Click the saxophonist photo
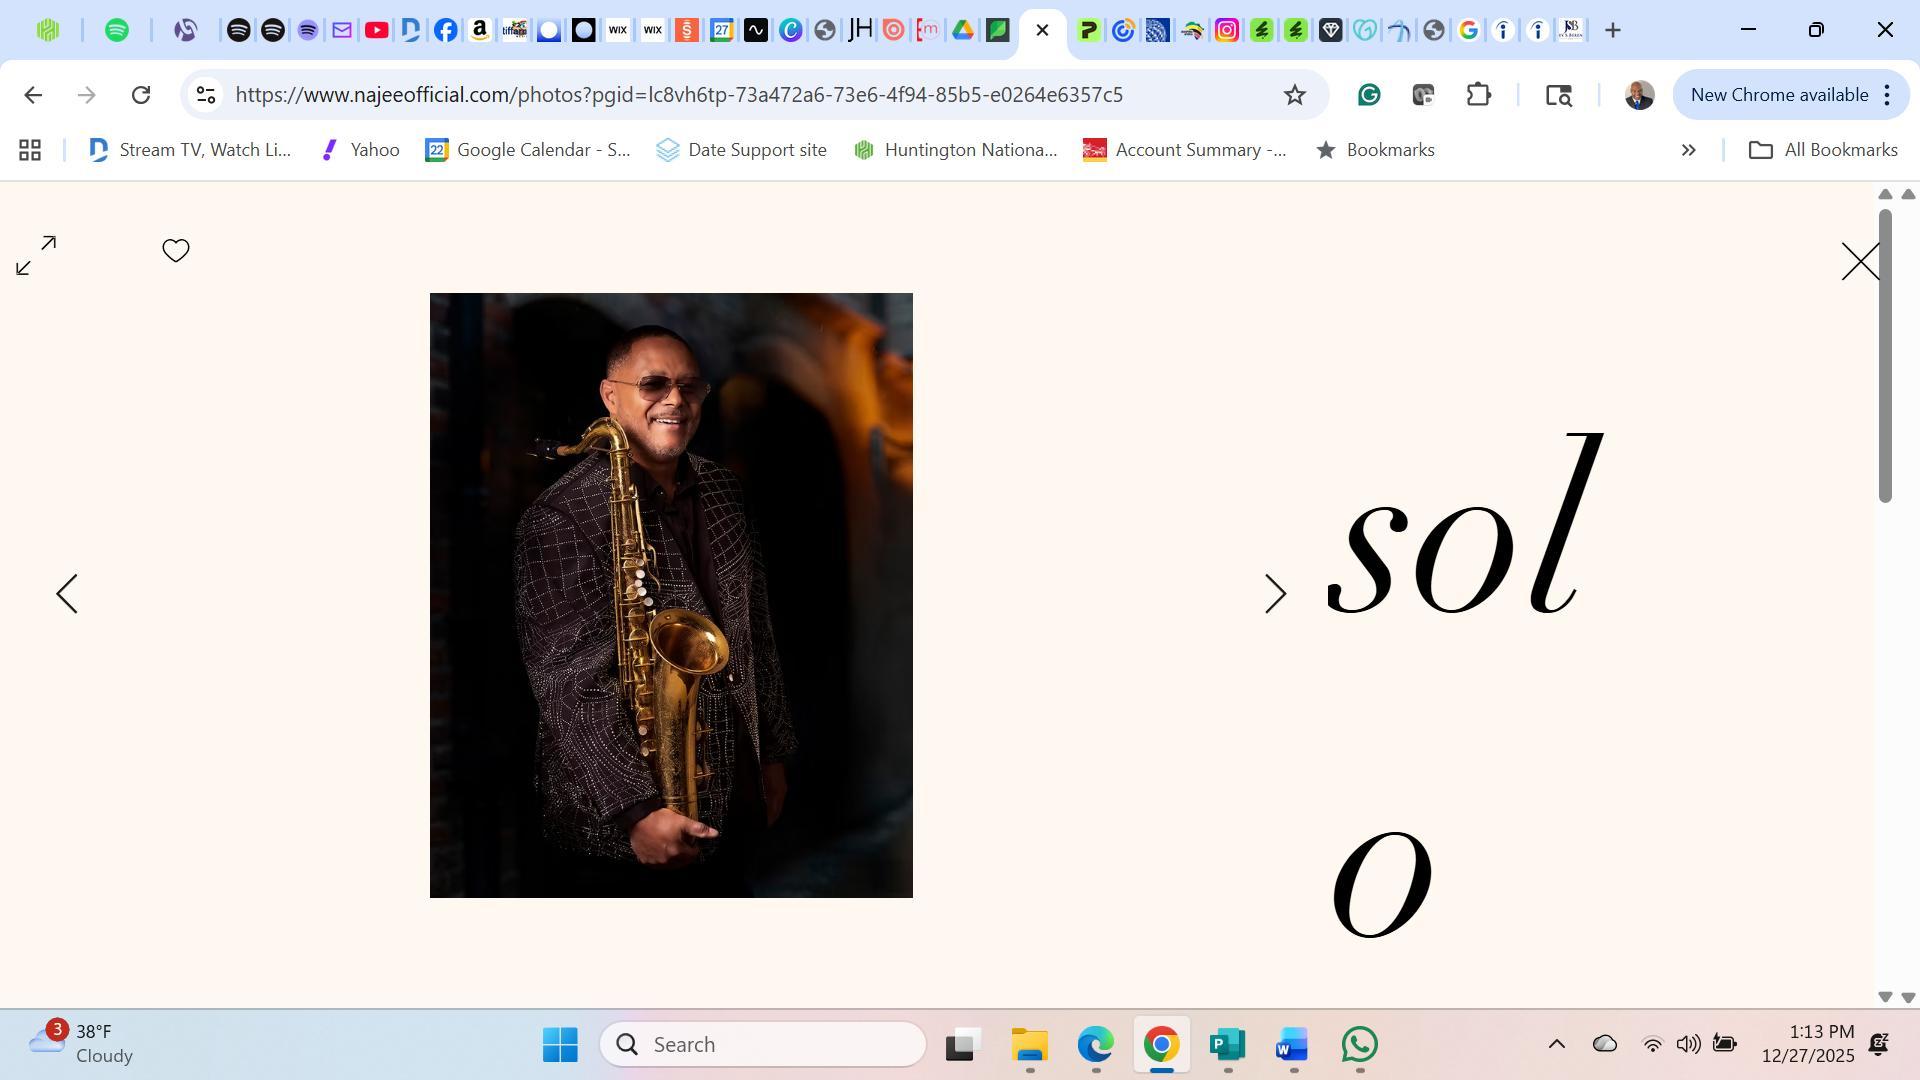 coord(671,595)
